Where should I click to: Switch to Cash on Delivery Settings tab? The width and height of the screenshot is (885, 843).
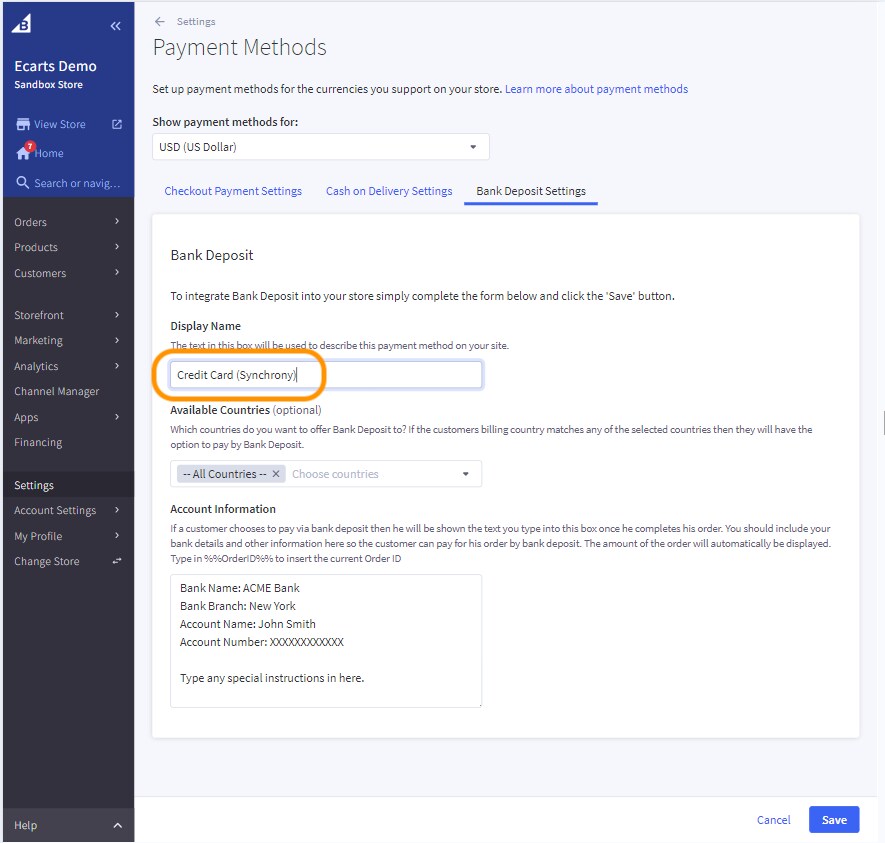pos(389,190)
